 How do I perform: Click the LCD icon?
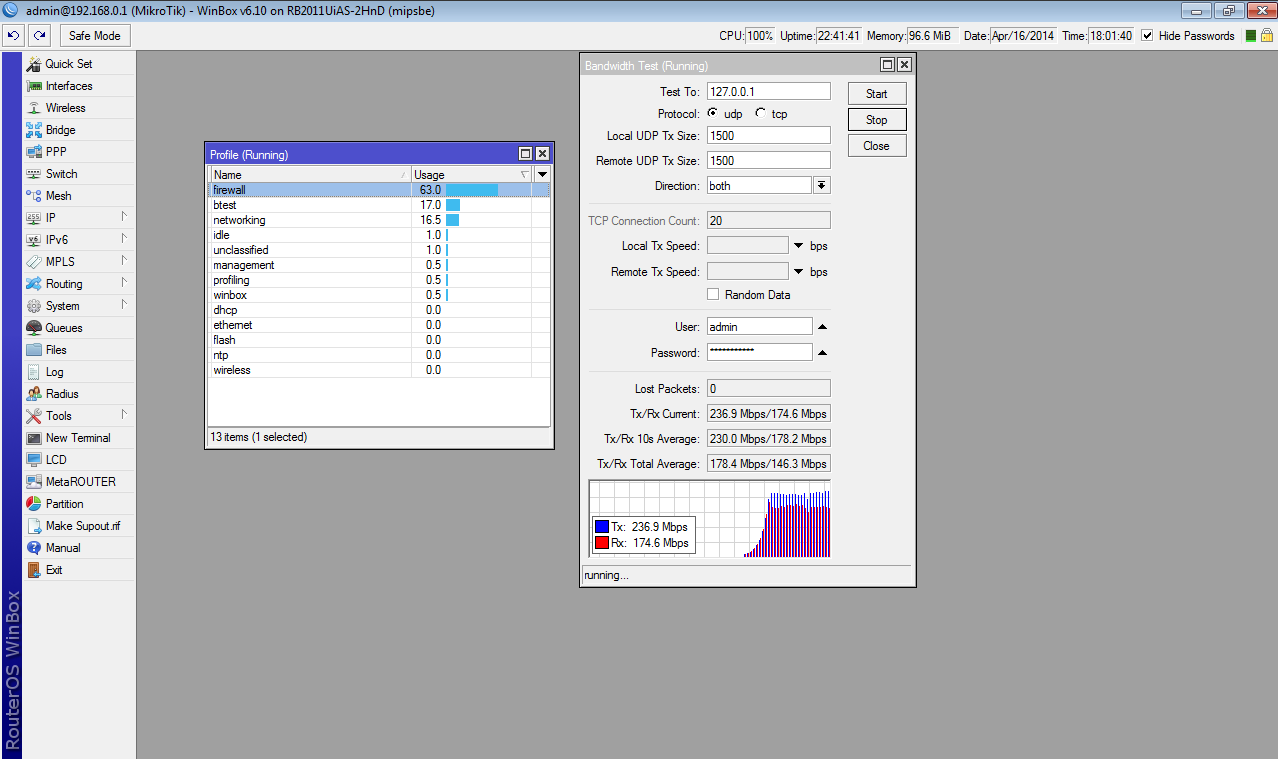pos(34,460)
